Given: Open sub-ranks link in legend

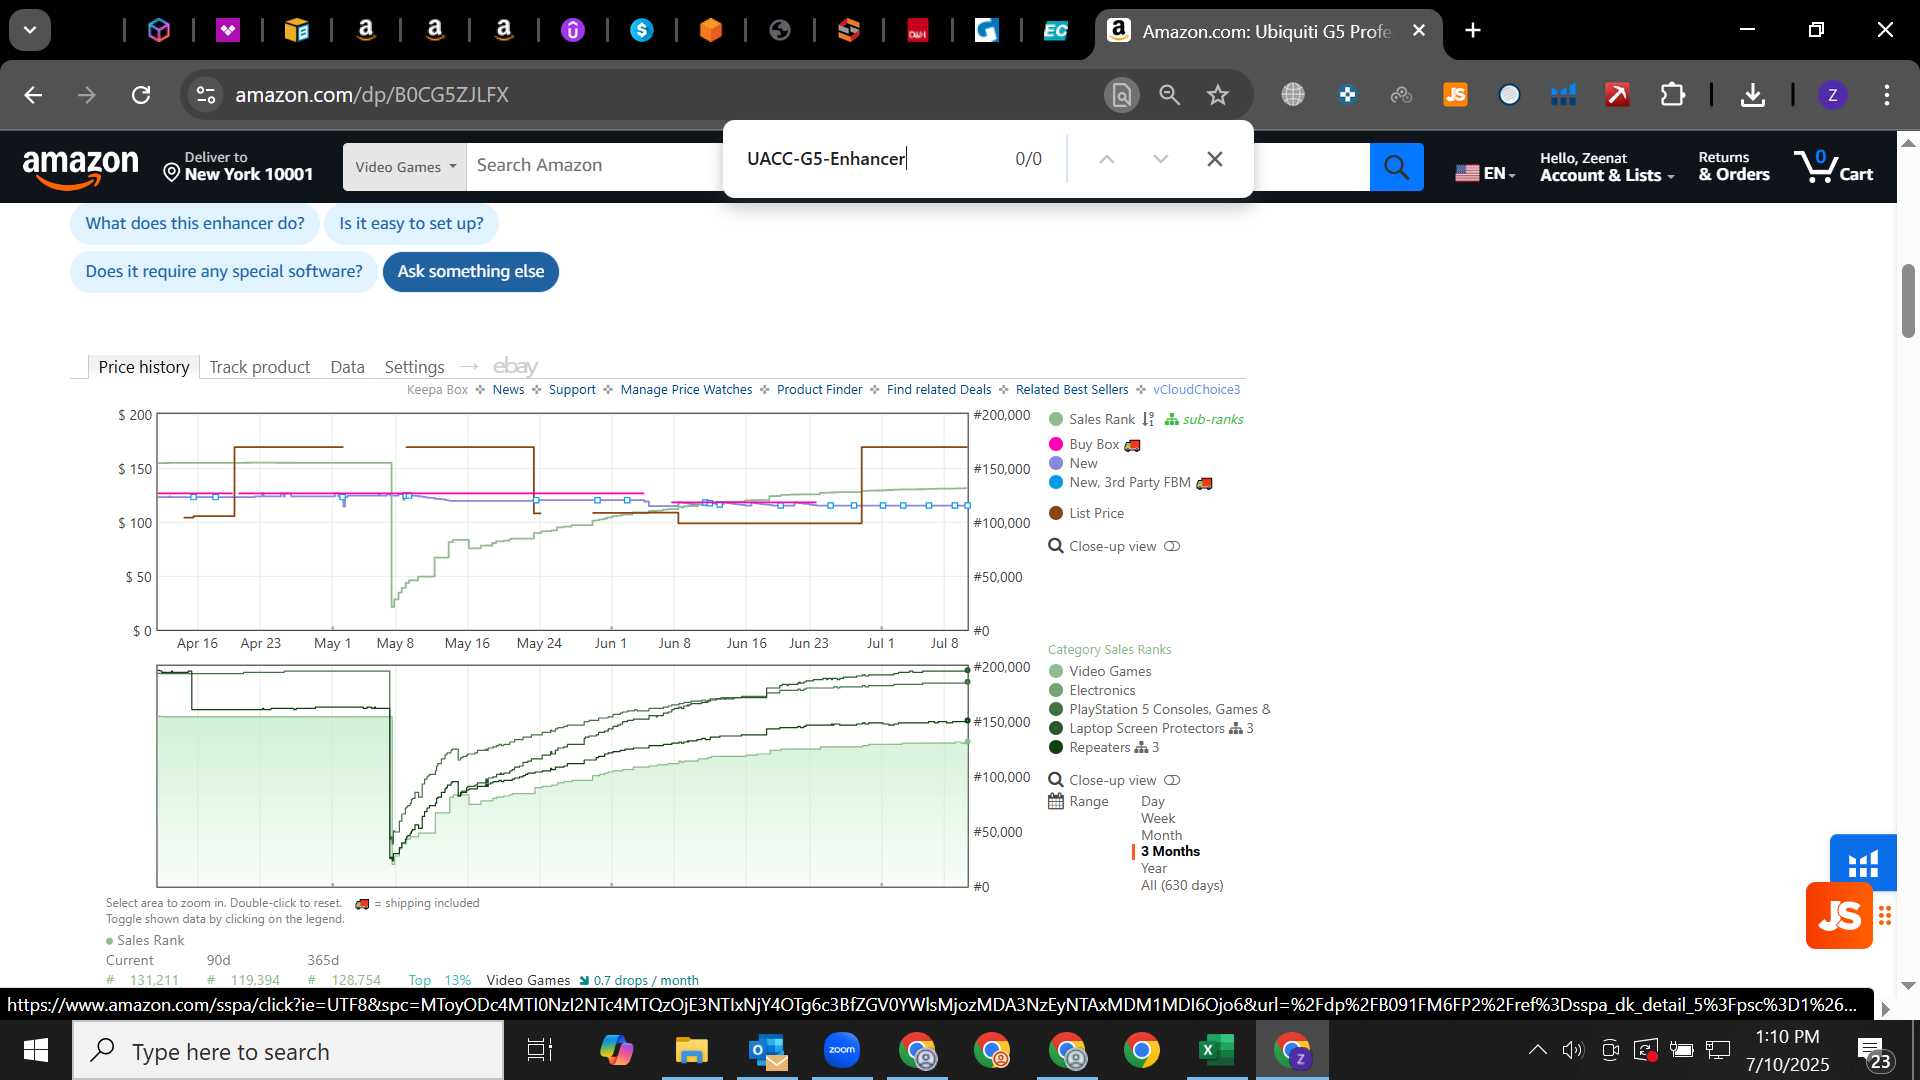Looking at the screenshot, I should (x=1204, y=420).
